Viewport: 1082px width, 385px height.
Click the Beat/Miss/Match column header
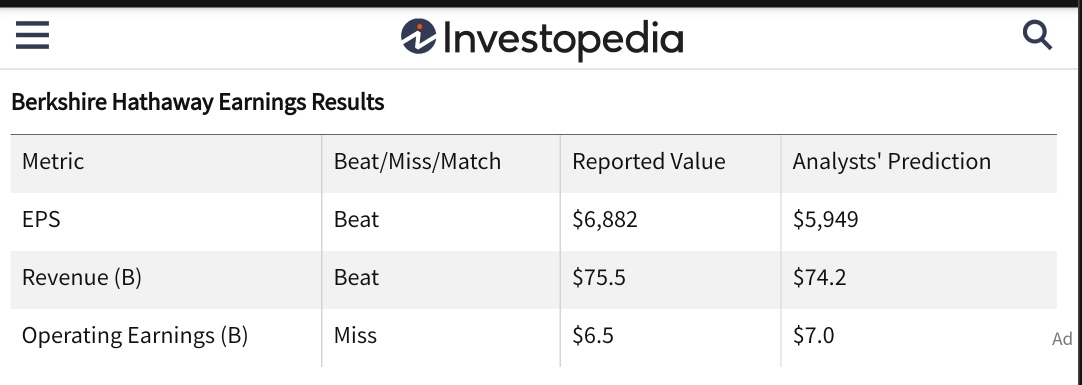click(417, 161)
